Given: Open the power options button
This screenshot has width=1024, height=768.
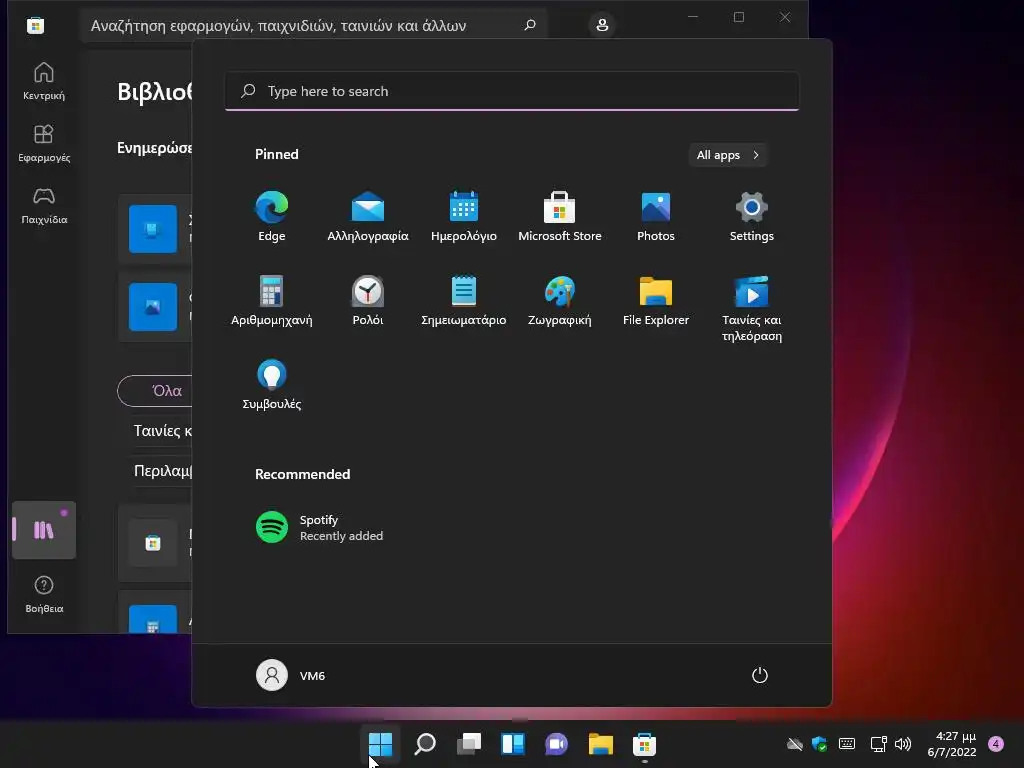Looking at the screenshot, I should [x=760, y=675].
